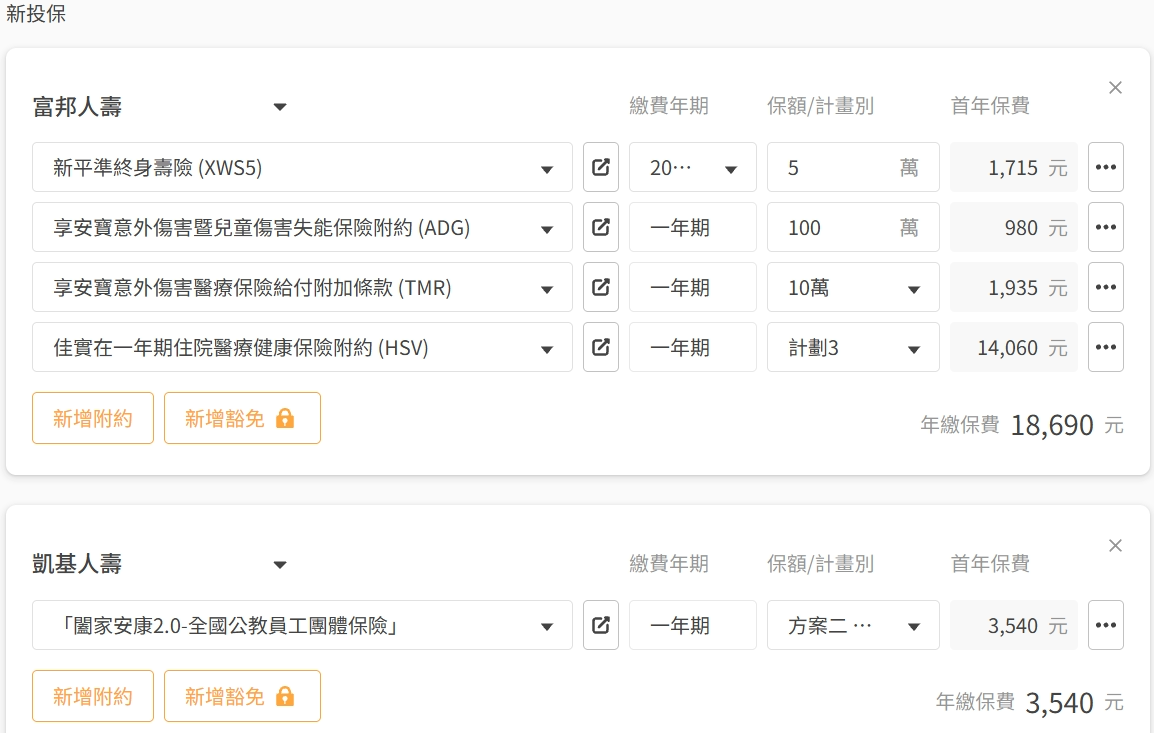This screenshot has width=1154, height=733.
Task: Select first-year premium 3,540 元 in 闔家安康 row
Action: point(1013,625)
